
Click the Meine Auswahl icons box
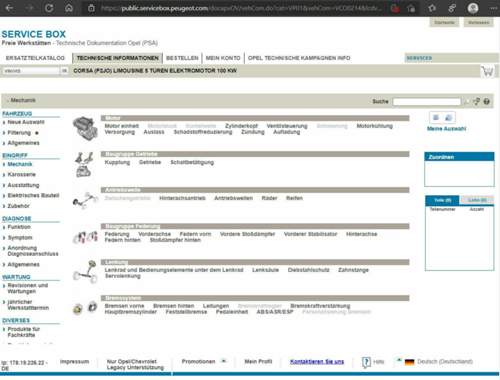[442, 117]
